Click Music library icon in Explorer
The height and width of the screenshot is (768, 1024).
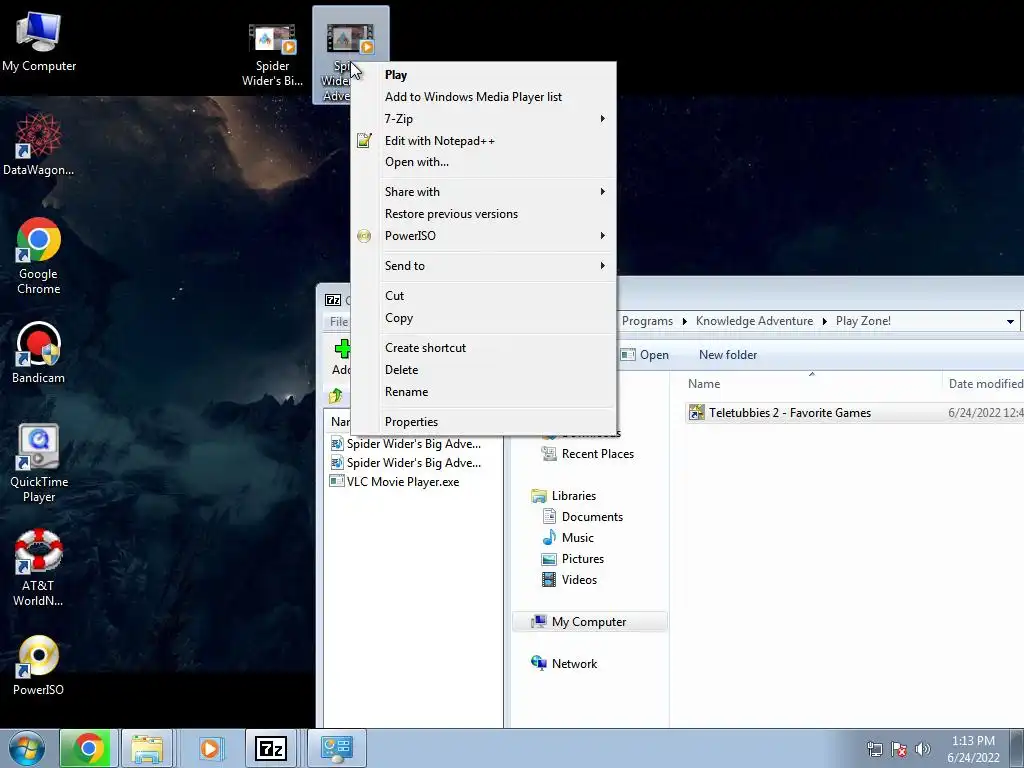click(549, 537)
